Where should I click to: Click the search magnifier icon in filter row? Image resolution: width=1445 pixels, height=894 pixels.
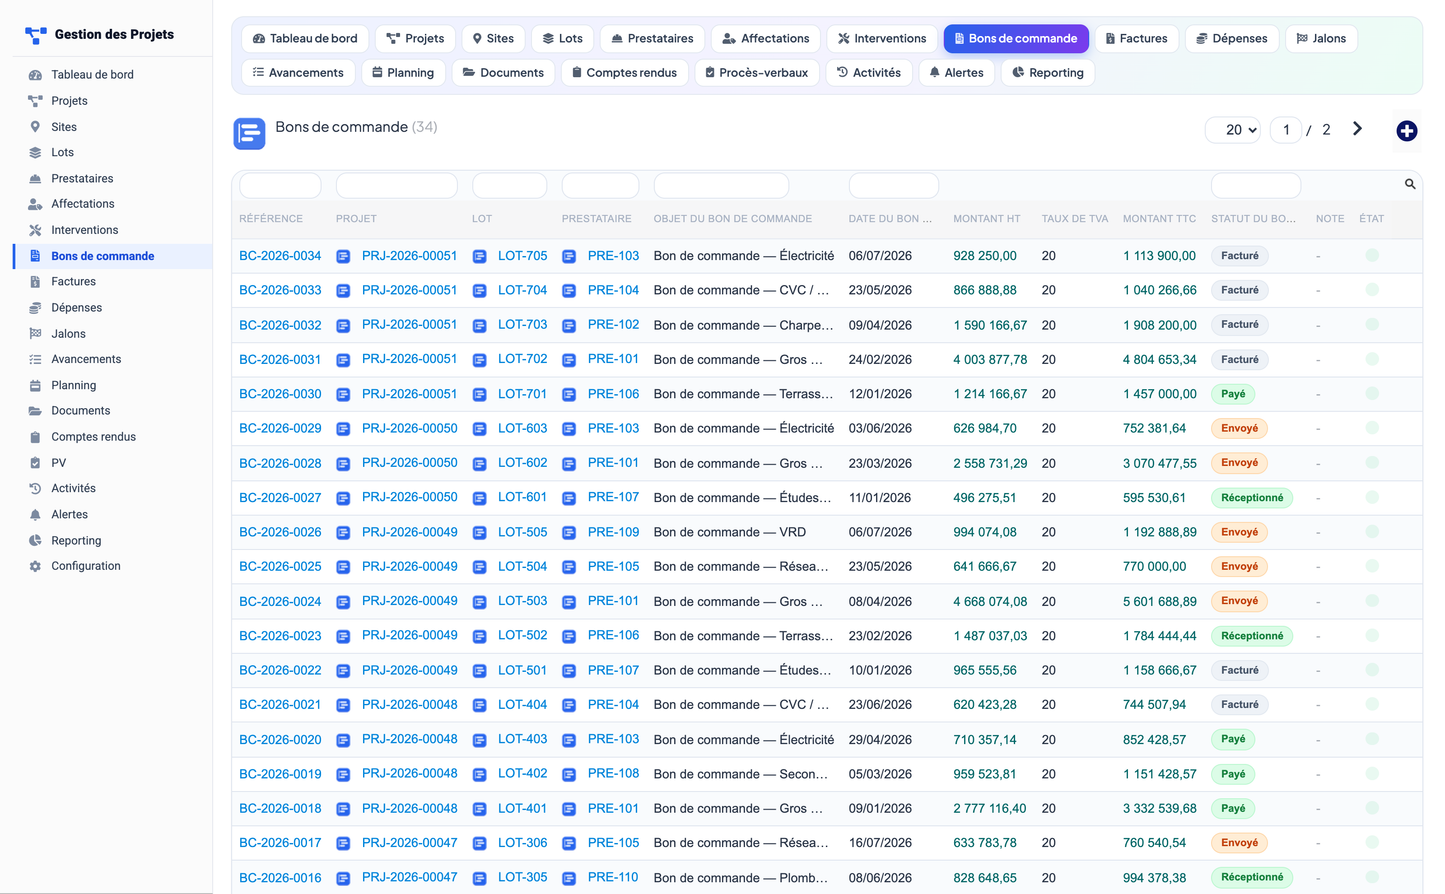pos(1410,184)
